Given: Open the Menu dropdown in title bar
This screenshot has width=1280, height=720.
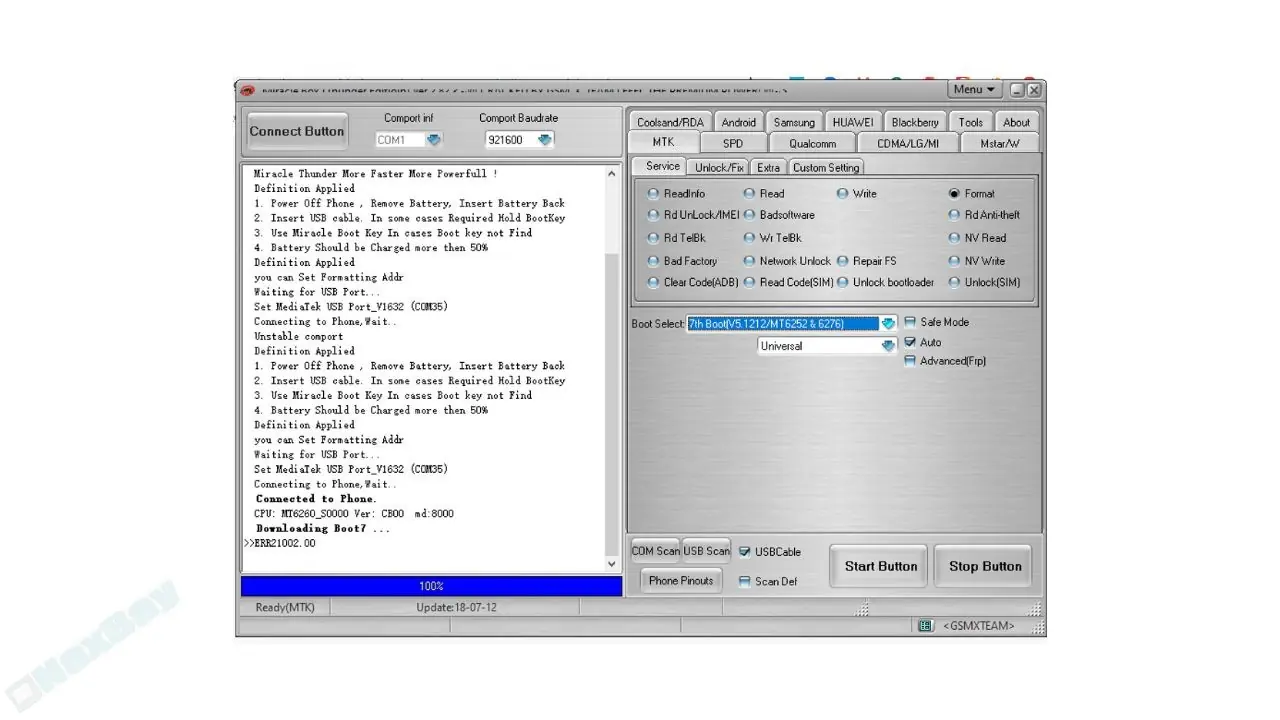Looking at the screenshot, I should [x=974, y=90].
